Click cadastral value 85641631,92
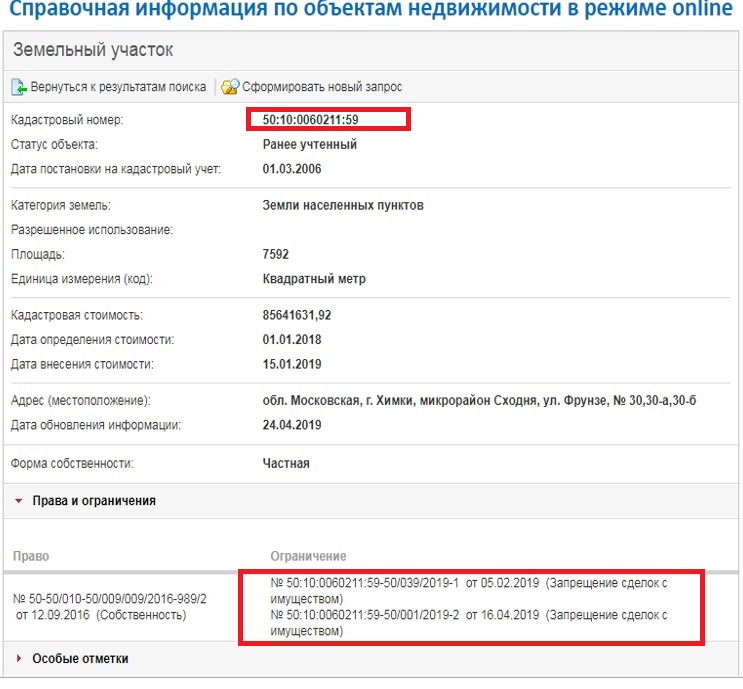The width and height of the screenshot is (743, 689). coord(310,316)
